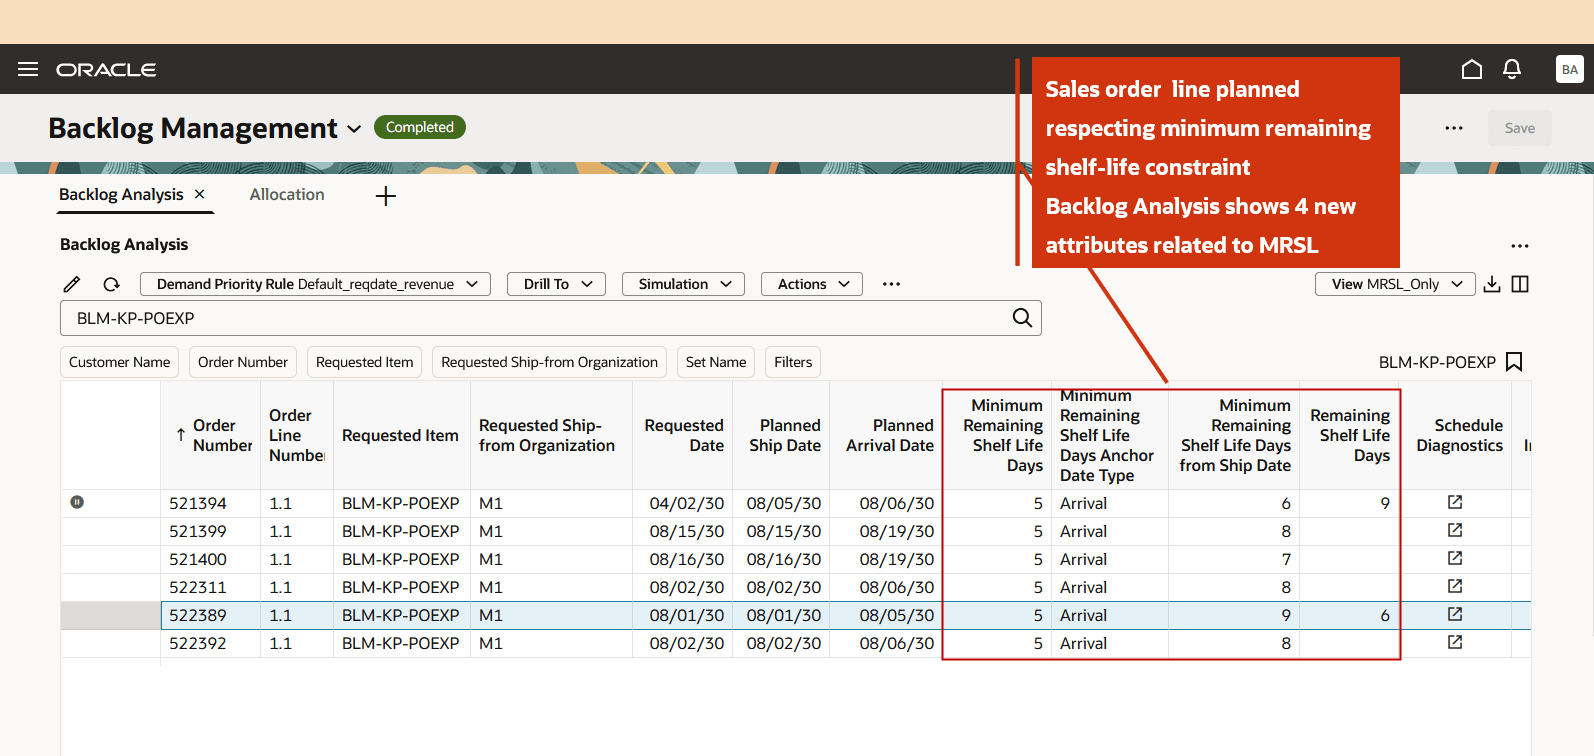Screen dimensions: 1594x756
Task: Click planned ship date 08/05/30 cell
Action: (x=783, y=503)
